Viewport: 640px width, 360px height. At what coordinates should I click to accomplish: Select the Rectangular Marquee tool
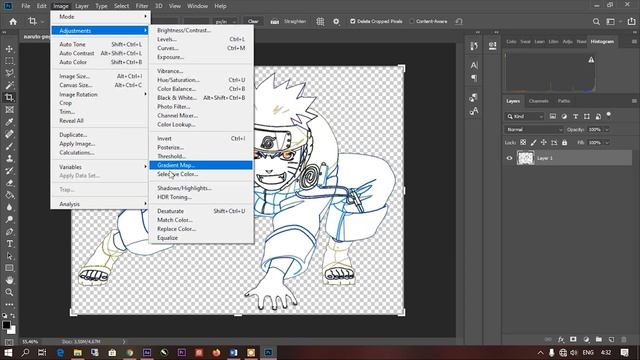(x=9, y=61)
